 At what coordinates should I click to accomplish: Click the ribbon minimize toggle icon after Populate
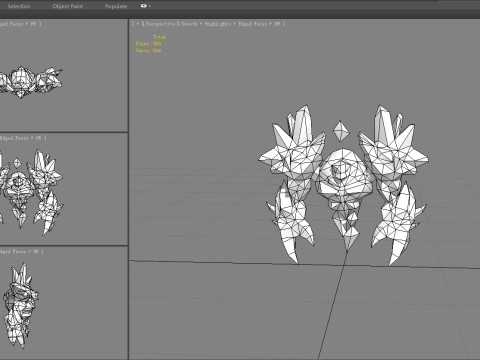coord(145,6)
